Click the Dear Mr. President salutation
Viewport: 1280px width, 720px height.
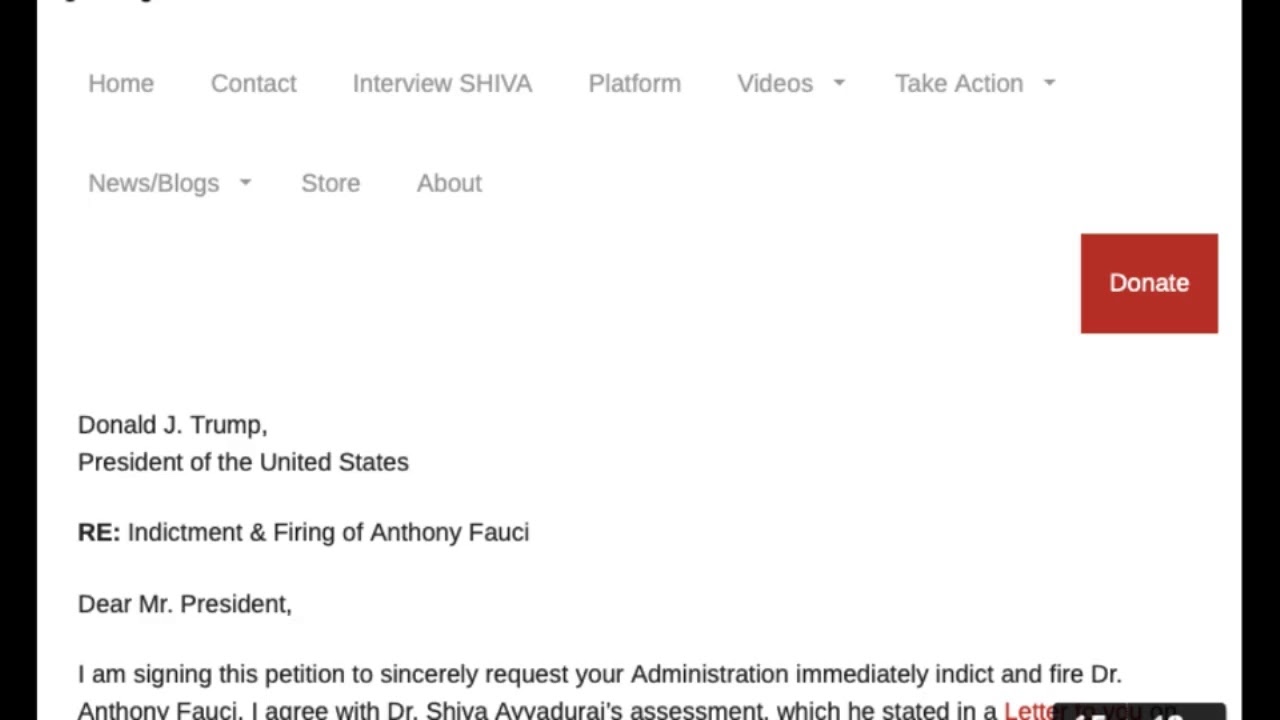click(x=185, y=604)
